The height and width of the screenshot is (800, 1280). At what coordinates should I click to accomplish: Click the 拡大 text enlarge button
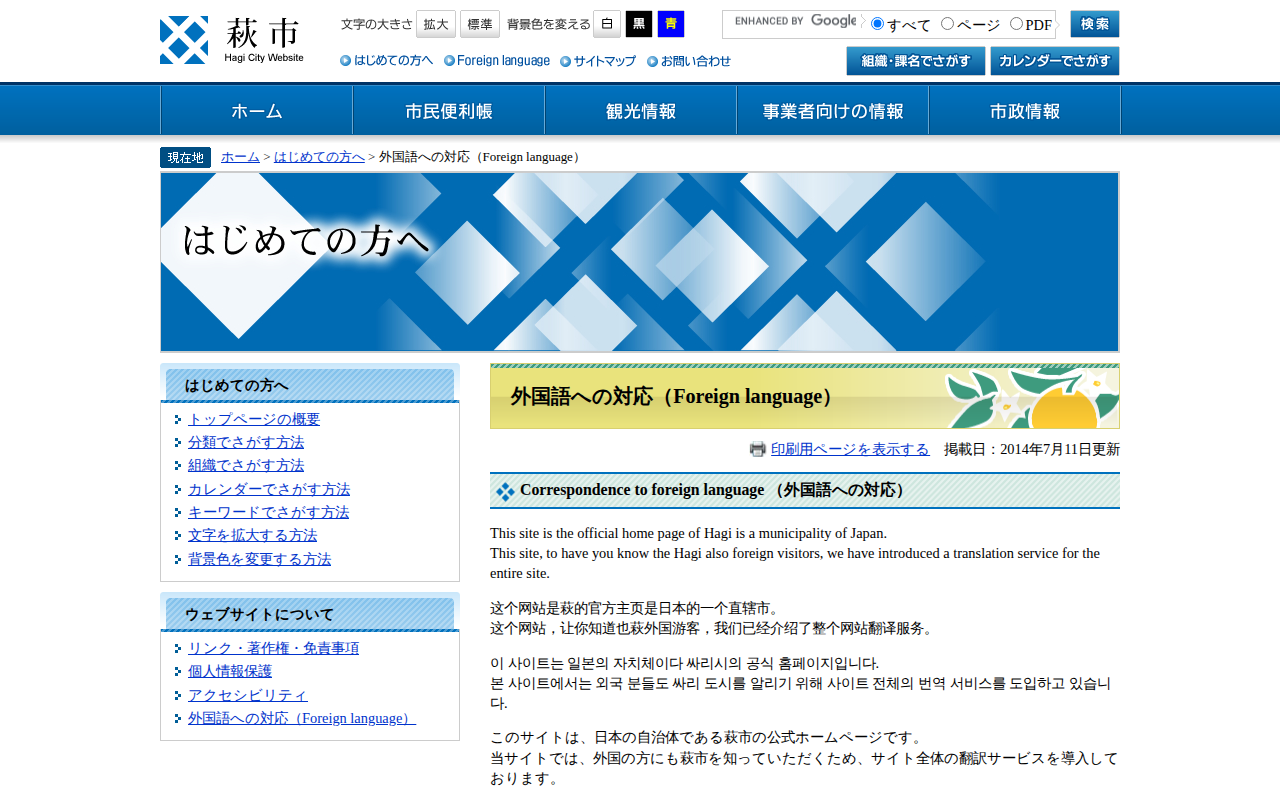pos(436,24)
